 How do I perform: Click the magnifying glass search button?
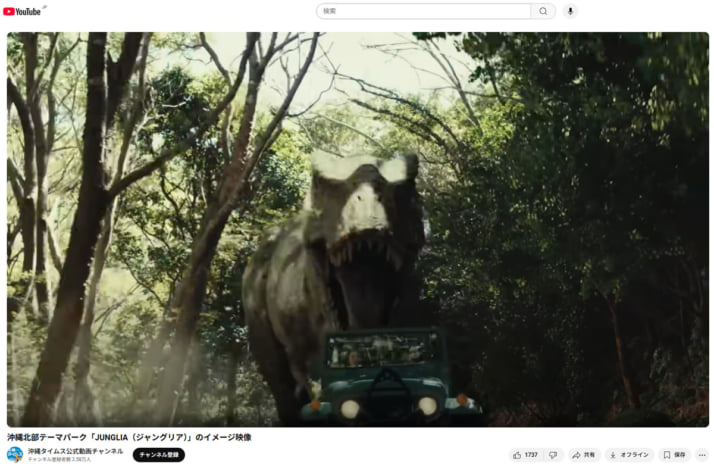tap(543, 11)
